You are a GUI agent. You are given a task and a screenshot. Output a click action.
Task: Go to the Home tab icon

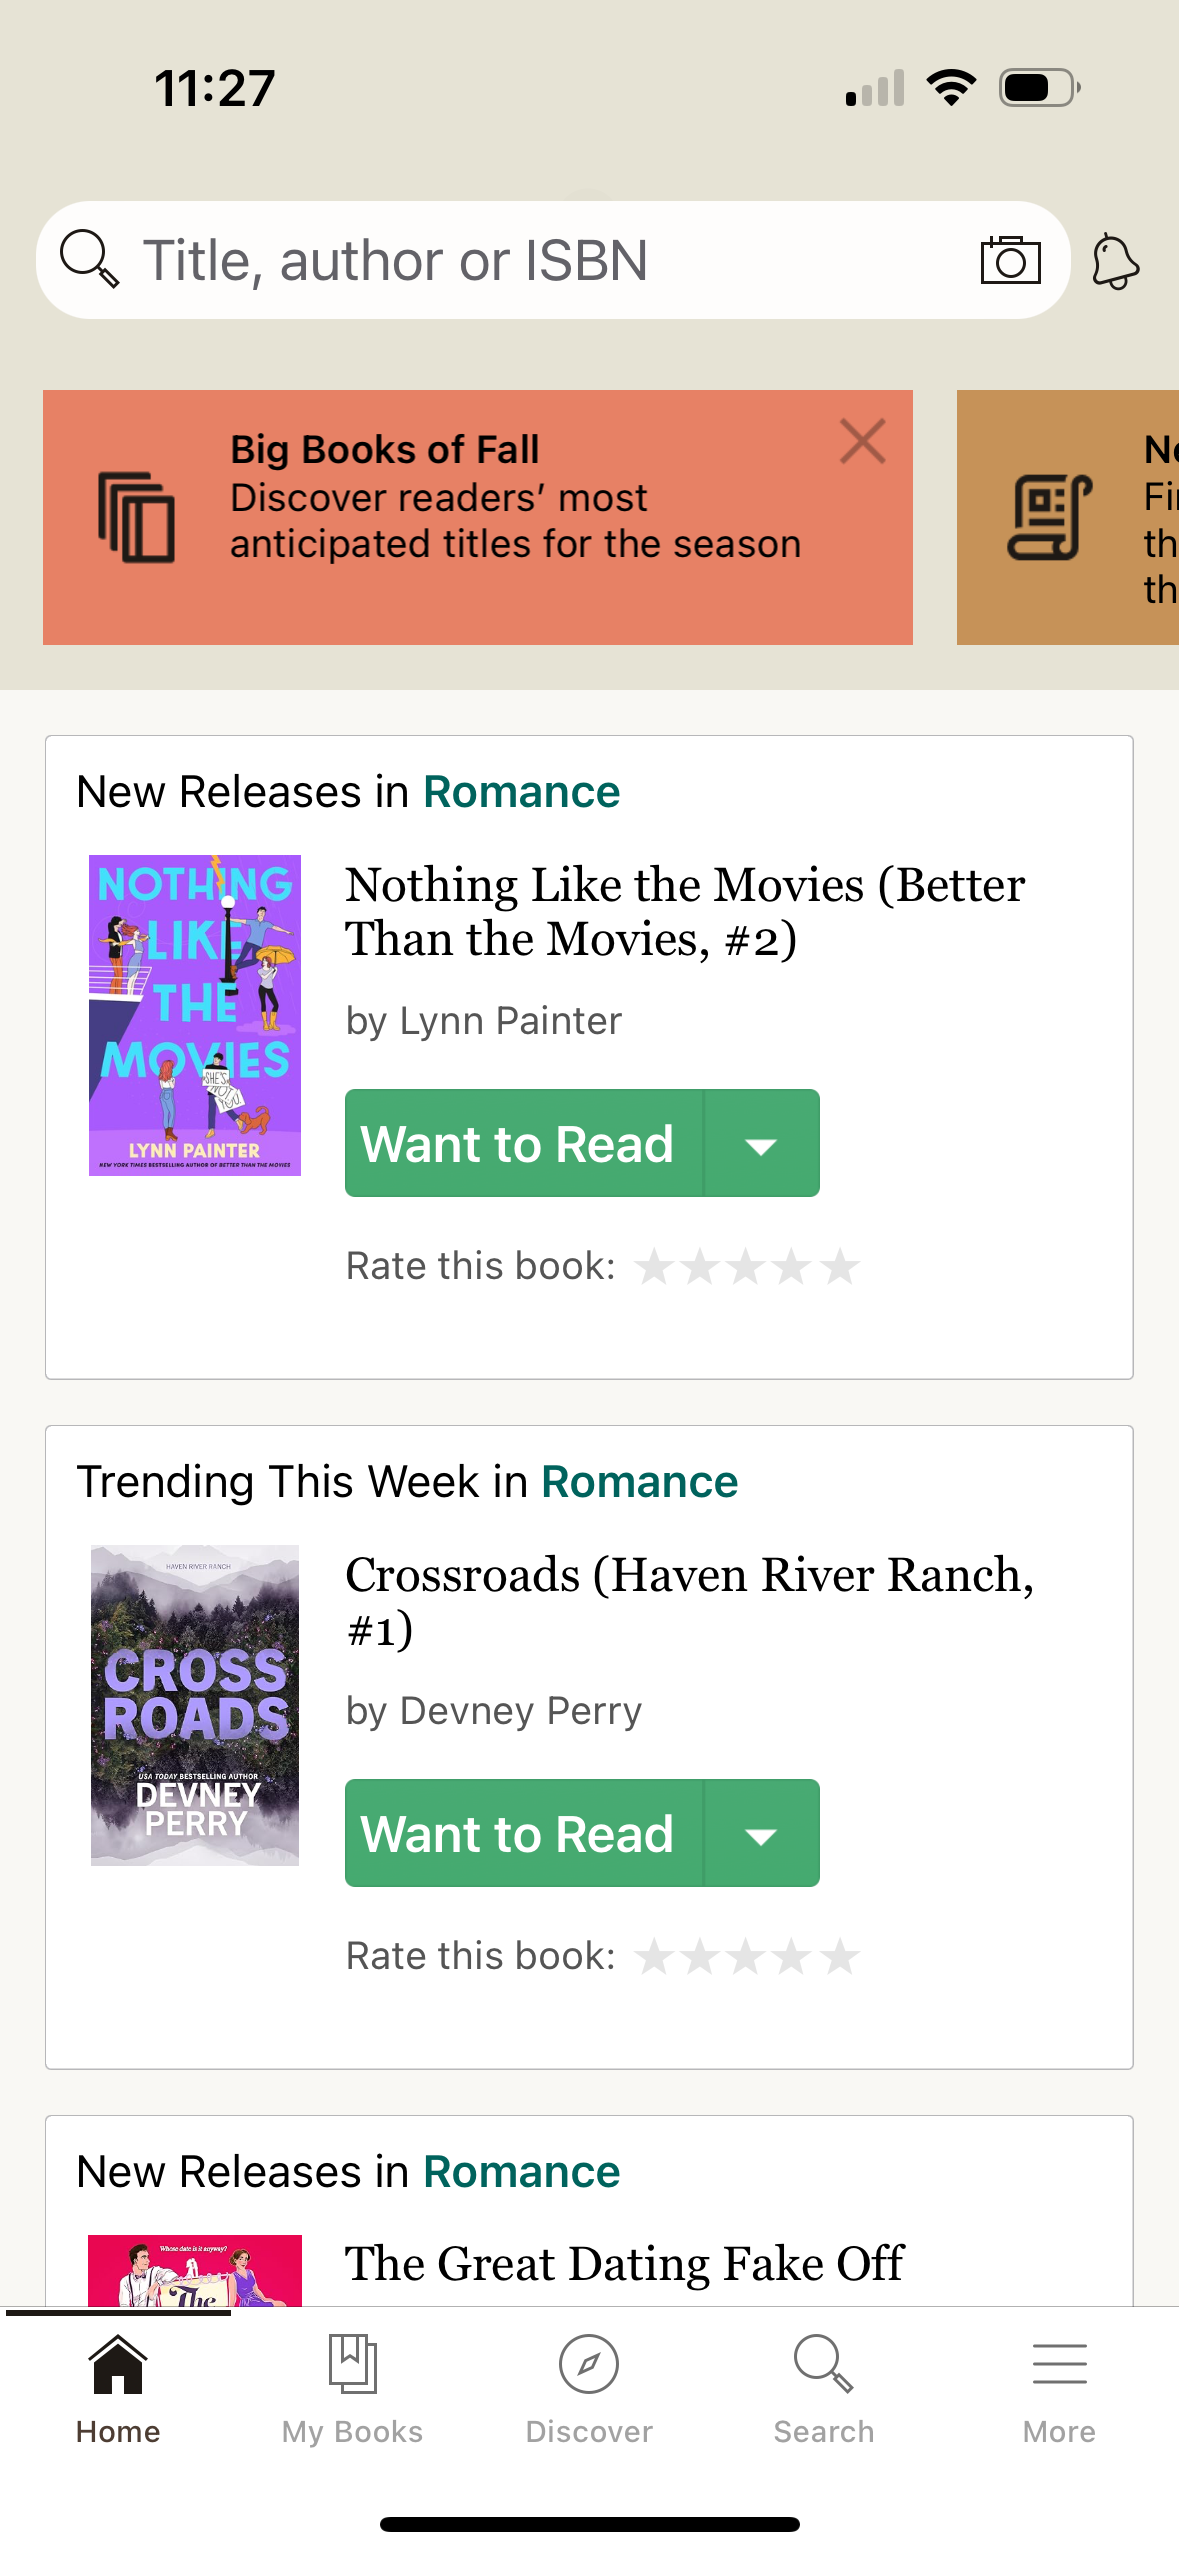[118, 2363]
